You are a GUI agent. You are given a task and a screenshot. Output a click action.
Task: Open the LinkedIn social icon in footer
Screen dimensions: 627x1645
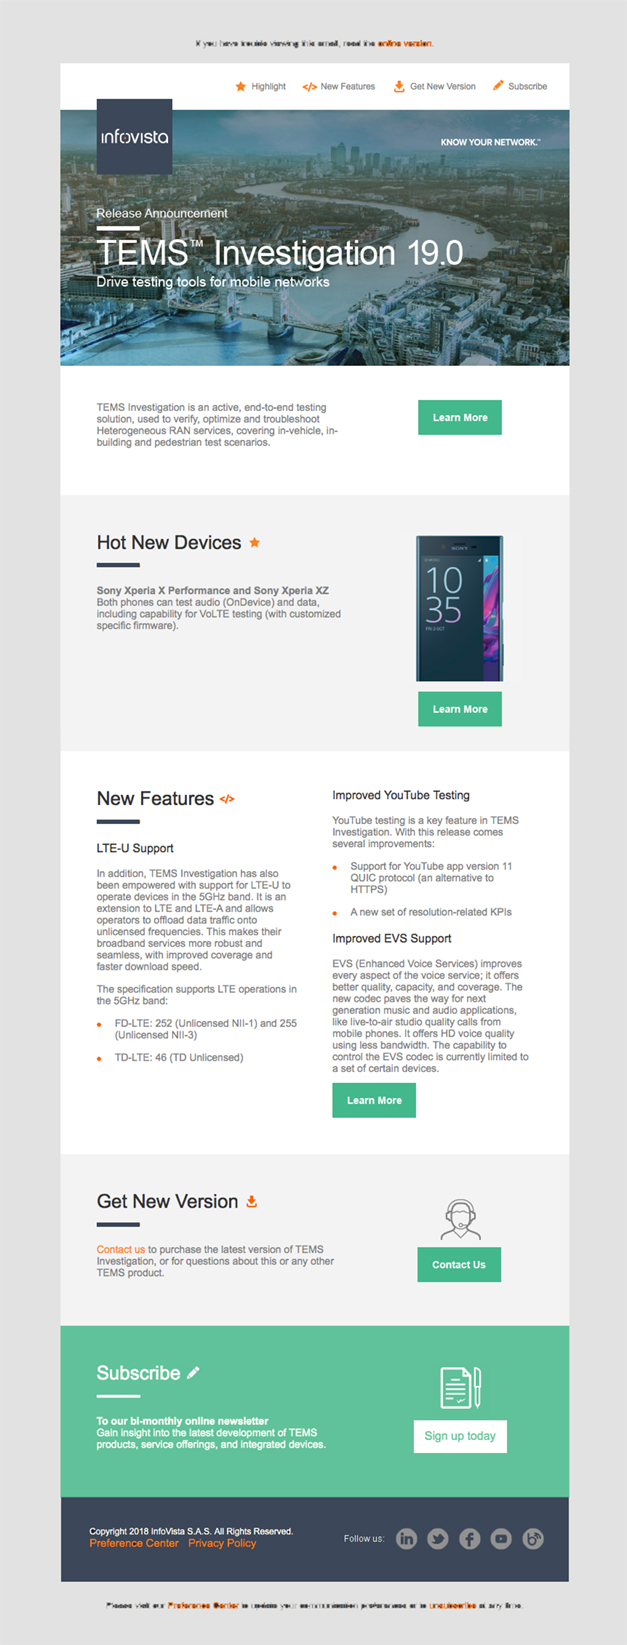[406, 1538]
